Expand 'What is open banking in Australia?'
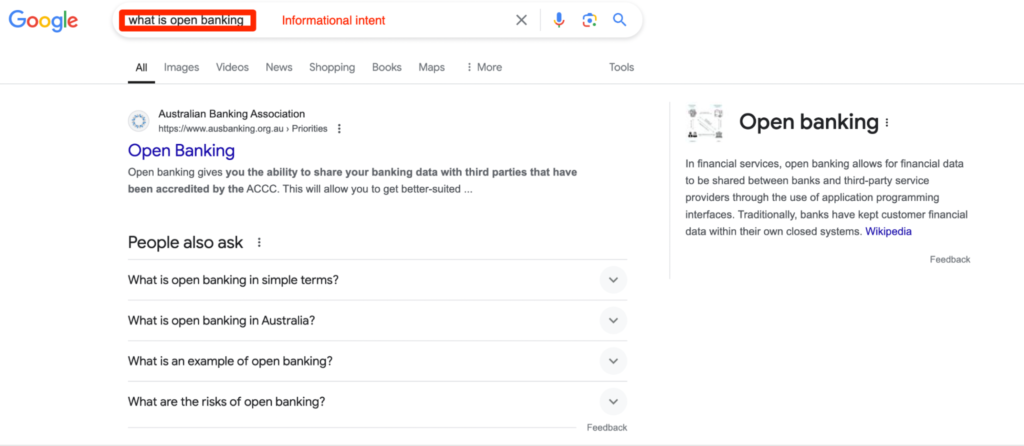The height and width of the screenshot is (446, 1024). pos(377,321)
